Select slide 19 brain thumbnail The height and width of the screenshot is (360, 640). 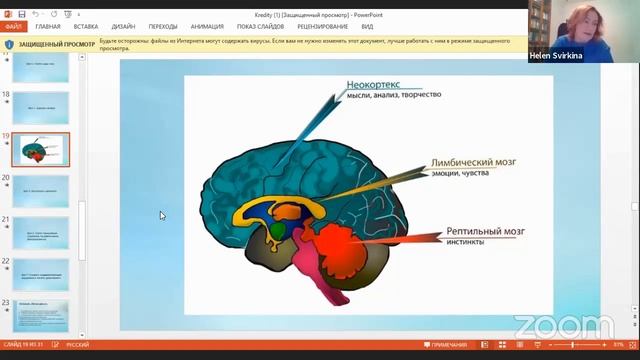[x=40, y=149]
